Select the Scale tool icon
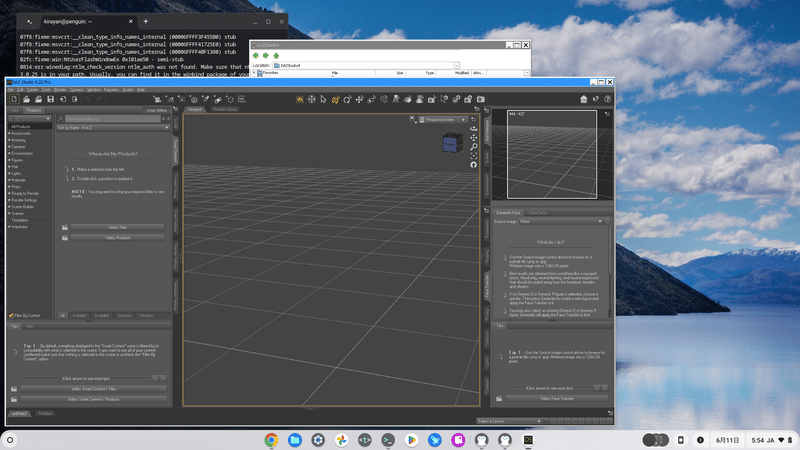Screen dimensions: 800x450 click(x=371, y=99)
